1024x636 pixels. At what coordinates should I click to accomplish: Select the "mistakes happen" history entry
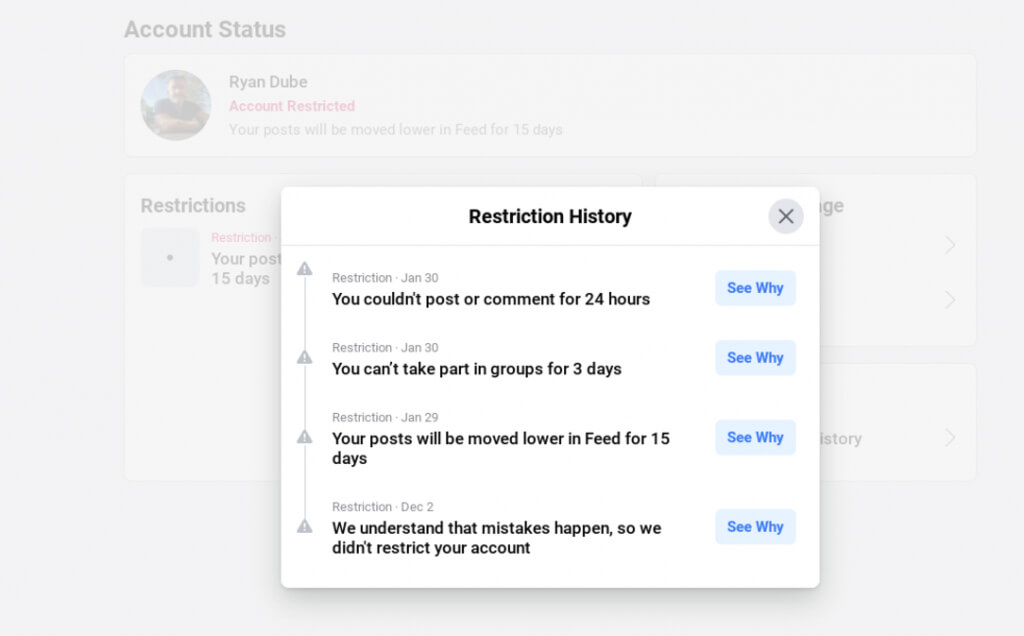496,537
